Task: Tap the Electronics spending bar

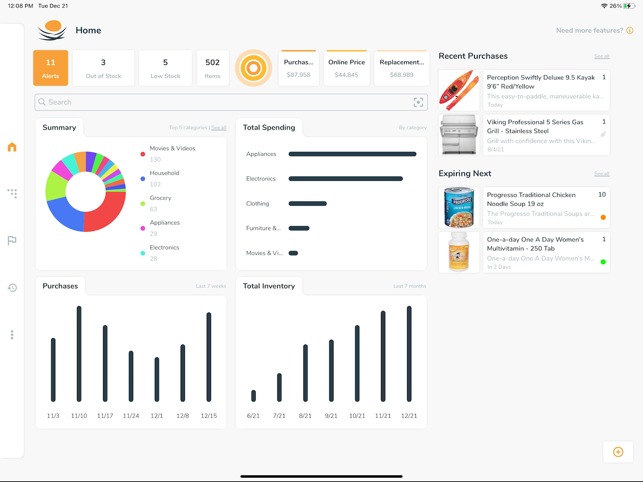Action: click(346, 178)
